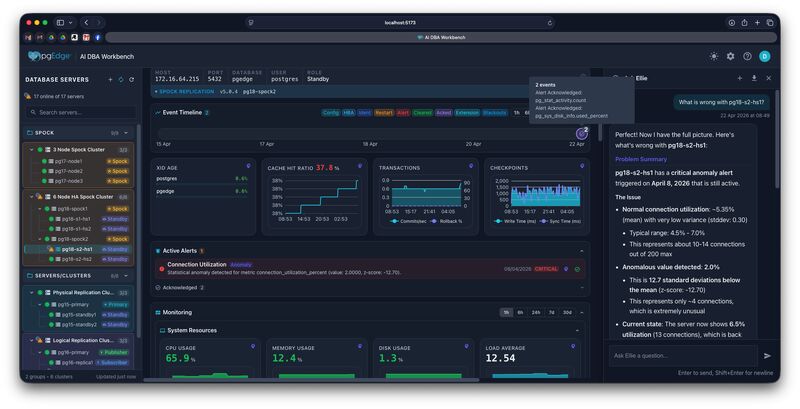The image size is (800, 409).
Task: Select the pg18-s2-hs2 standby server
Action: click(79, 259)
